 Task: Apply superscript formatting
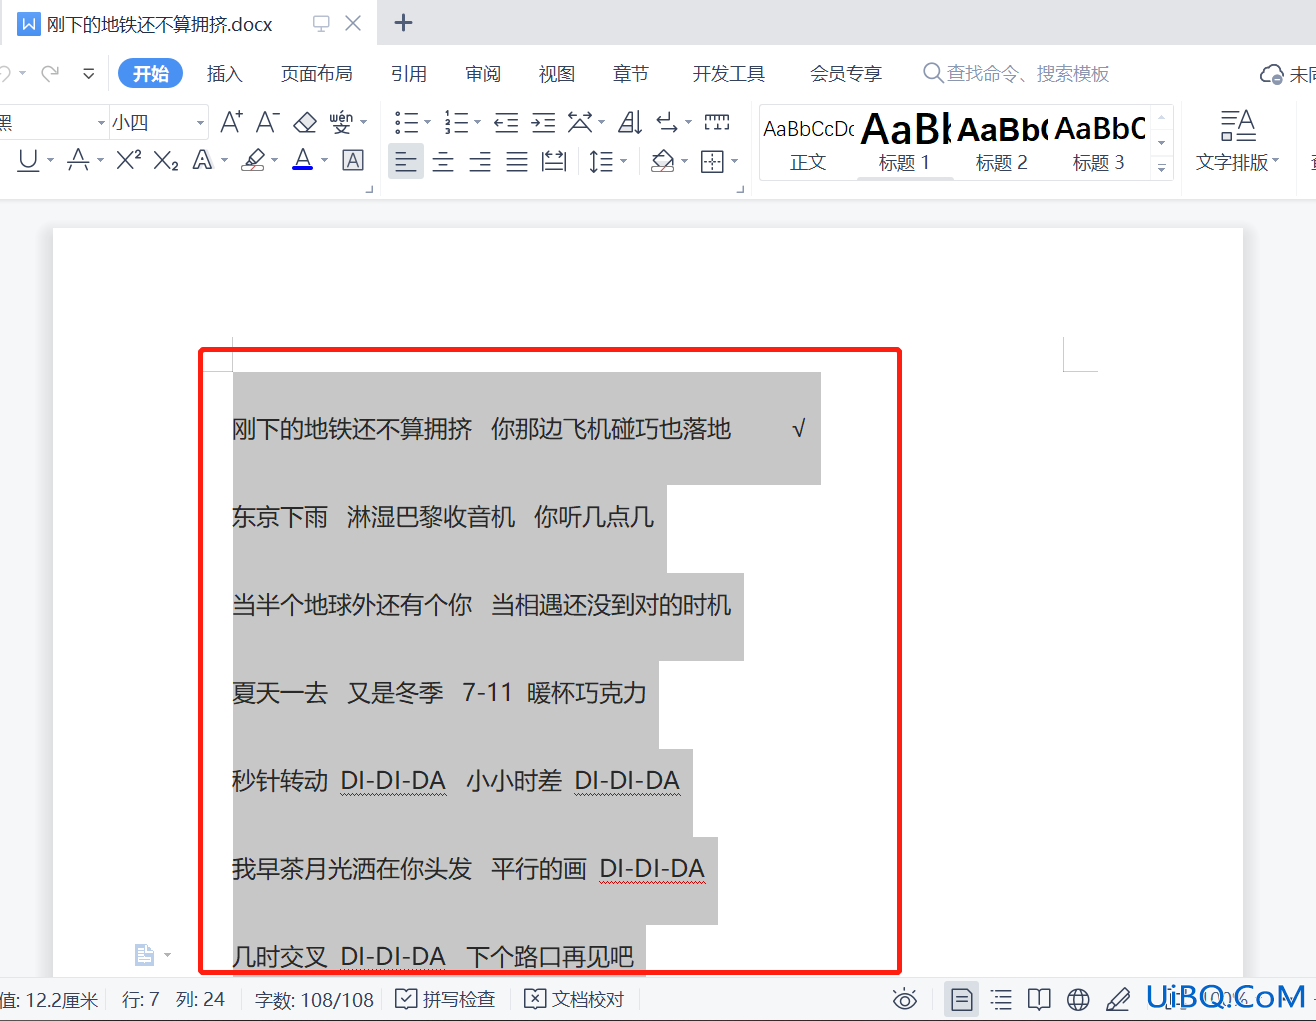pos(128,160)
